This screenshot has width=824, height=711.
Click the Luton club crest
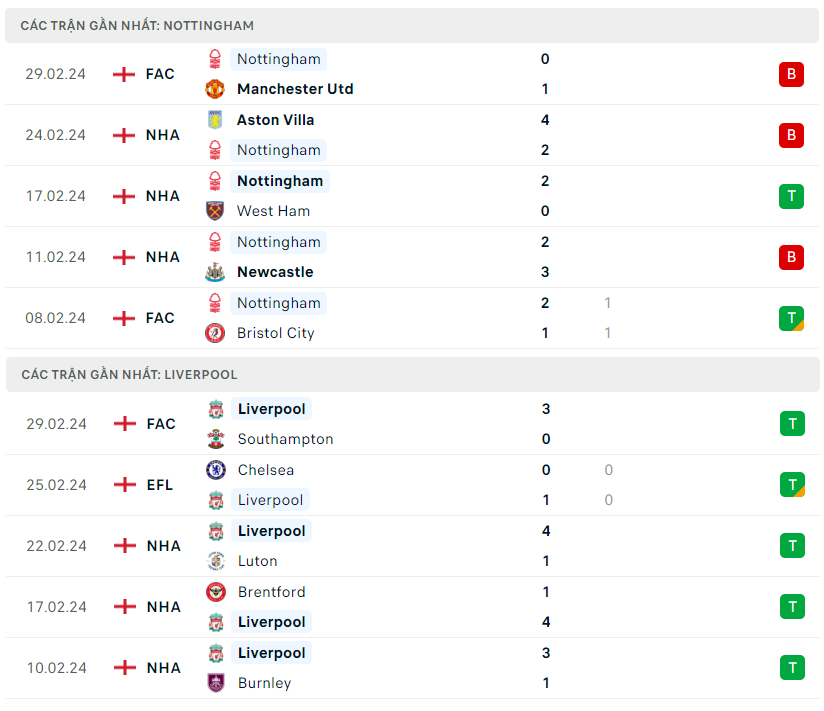click(x=216, y=561)
